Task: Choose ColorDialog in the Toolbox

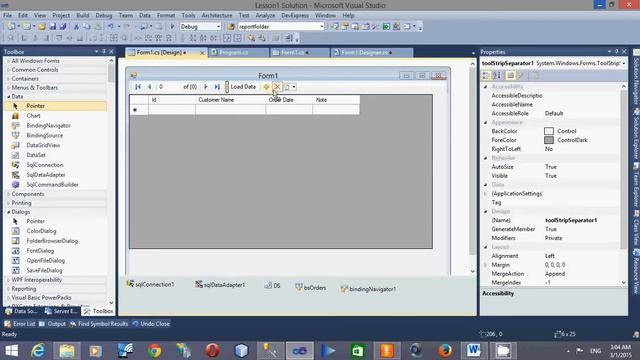Action: tap(41, 231)
